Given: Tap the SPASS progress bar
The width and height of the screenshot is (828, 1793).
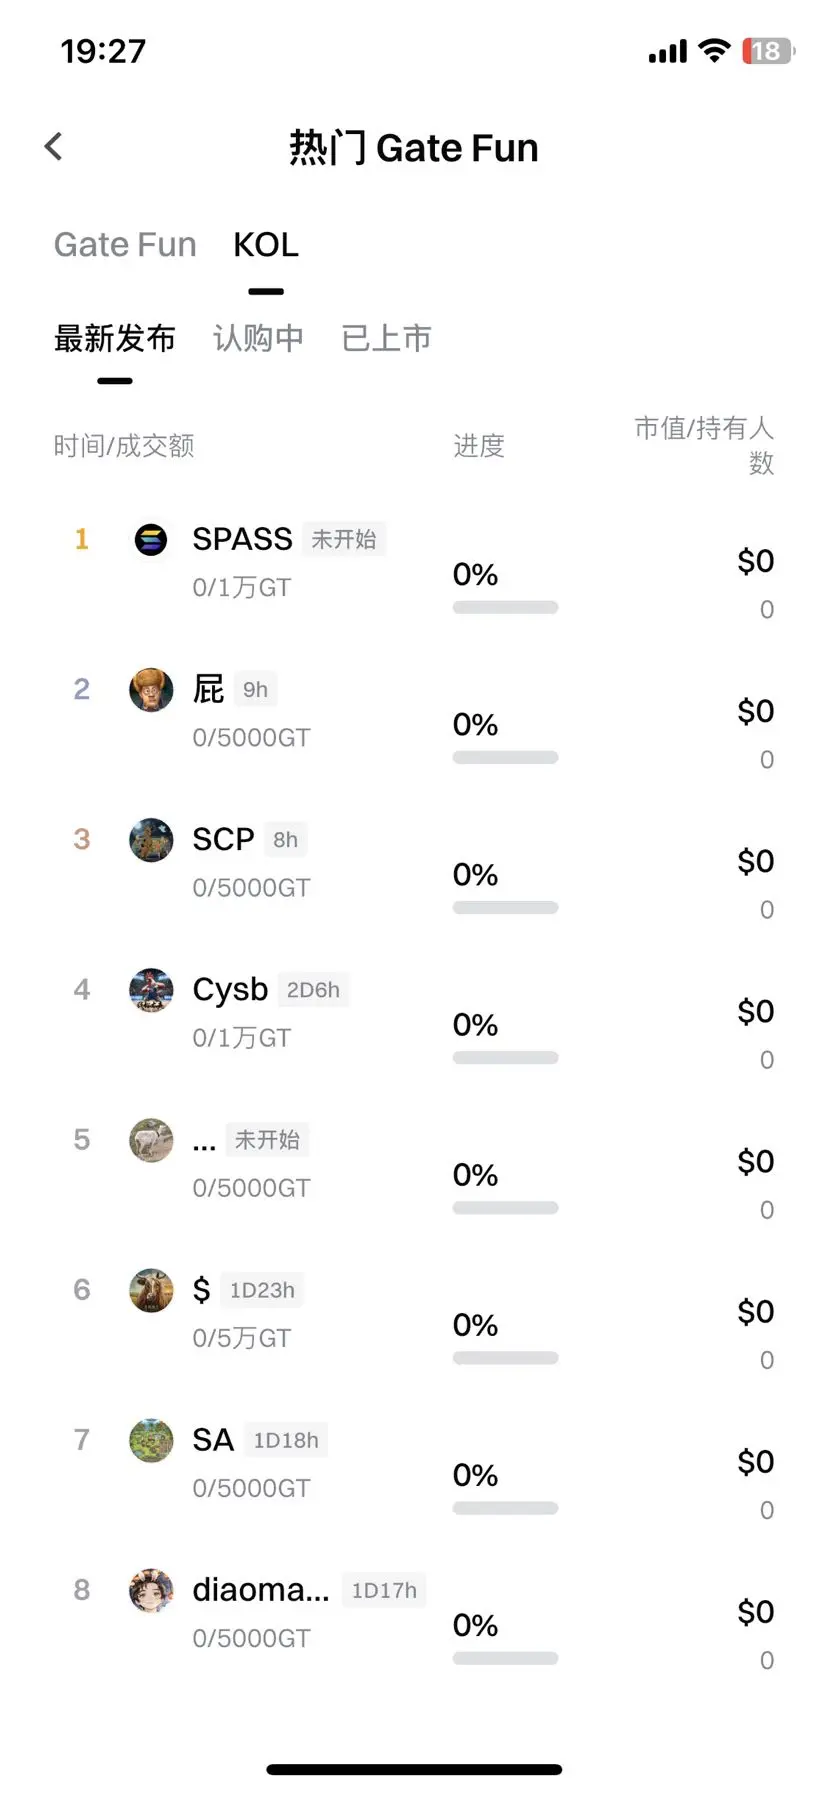Looking at the screenshot, I should pos(505,607).
